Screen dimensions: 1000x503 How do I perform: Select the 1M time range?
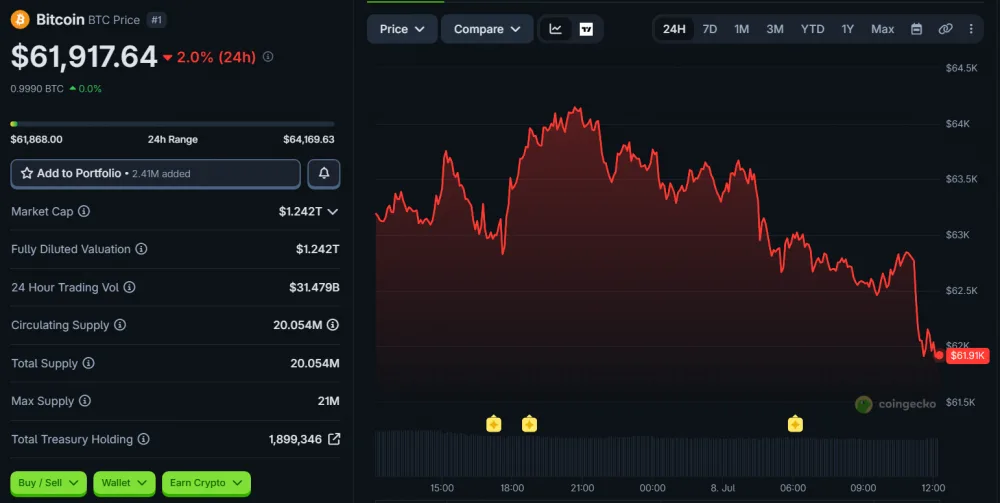click(742, 29)
